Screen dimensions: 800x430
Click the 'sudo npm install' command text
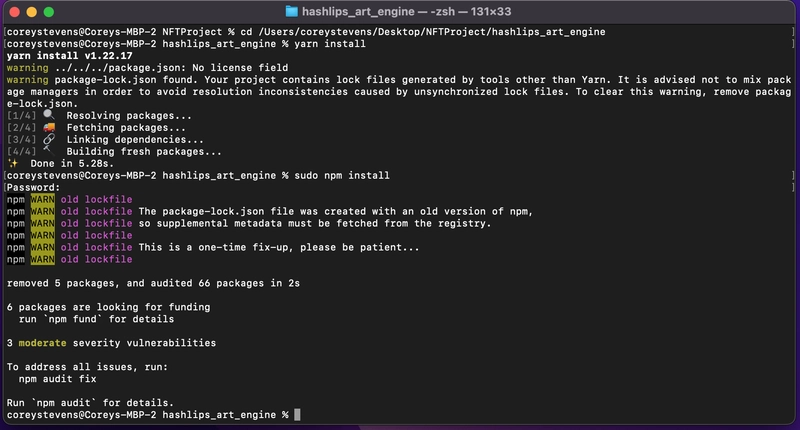342,175
